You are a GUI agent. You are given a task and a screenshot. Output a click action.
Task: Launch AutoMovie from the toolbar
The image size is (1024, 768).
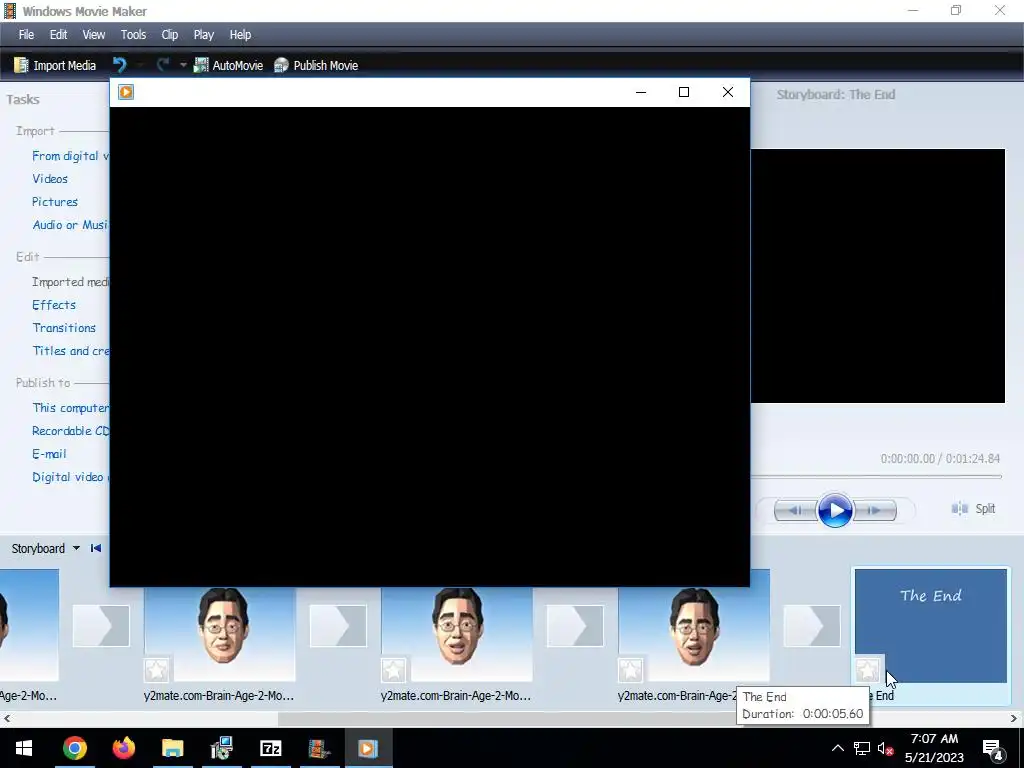[229, 65]
